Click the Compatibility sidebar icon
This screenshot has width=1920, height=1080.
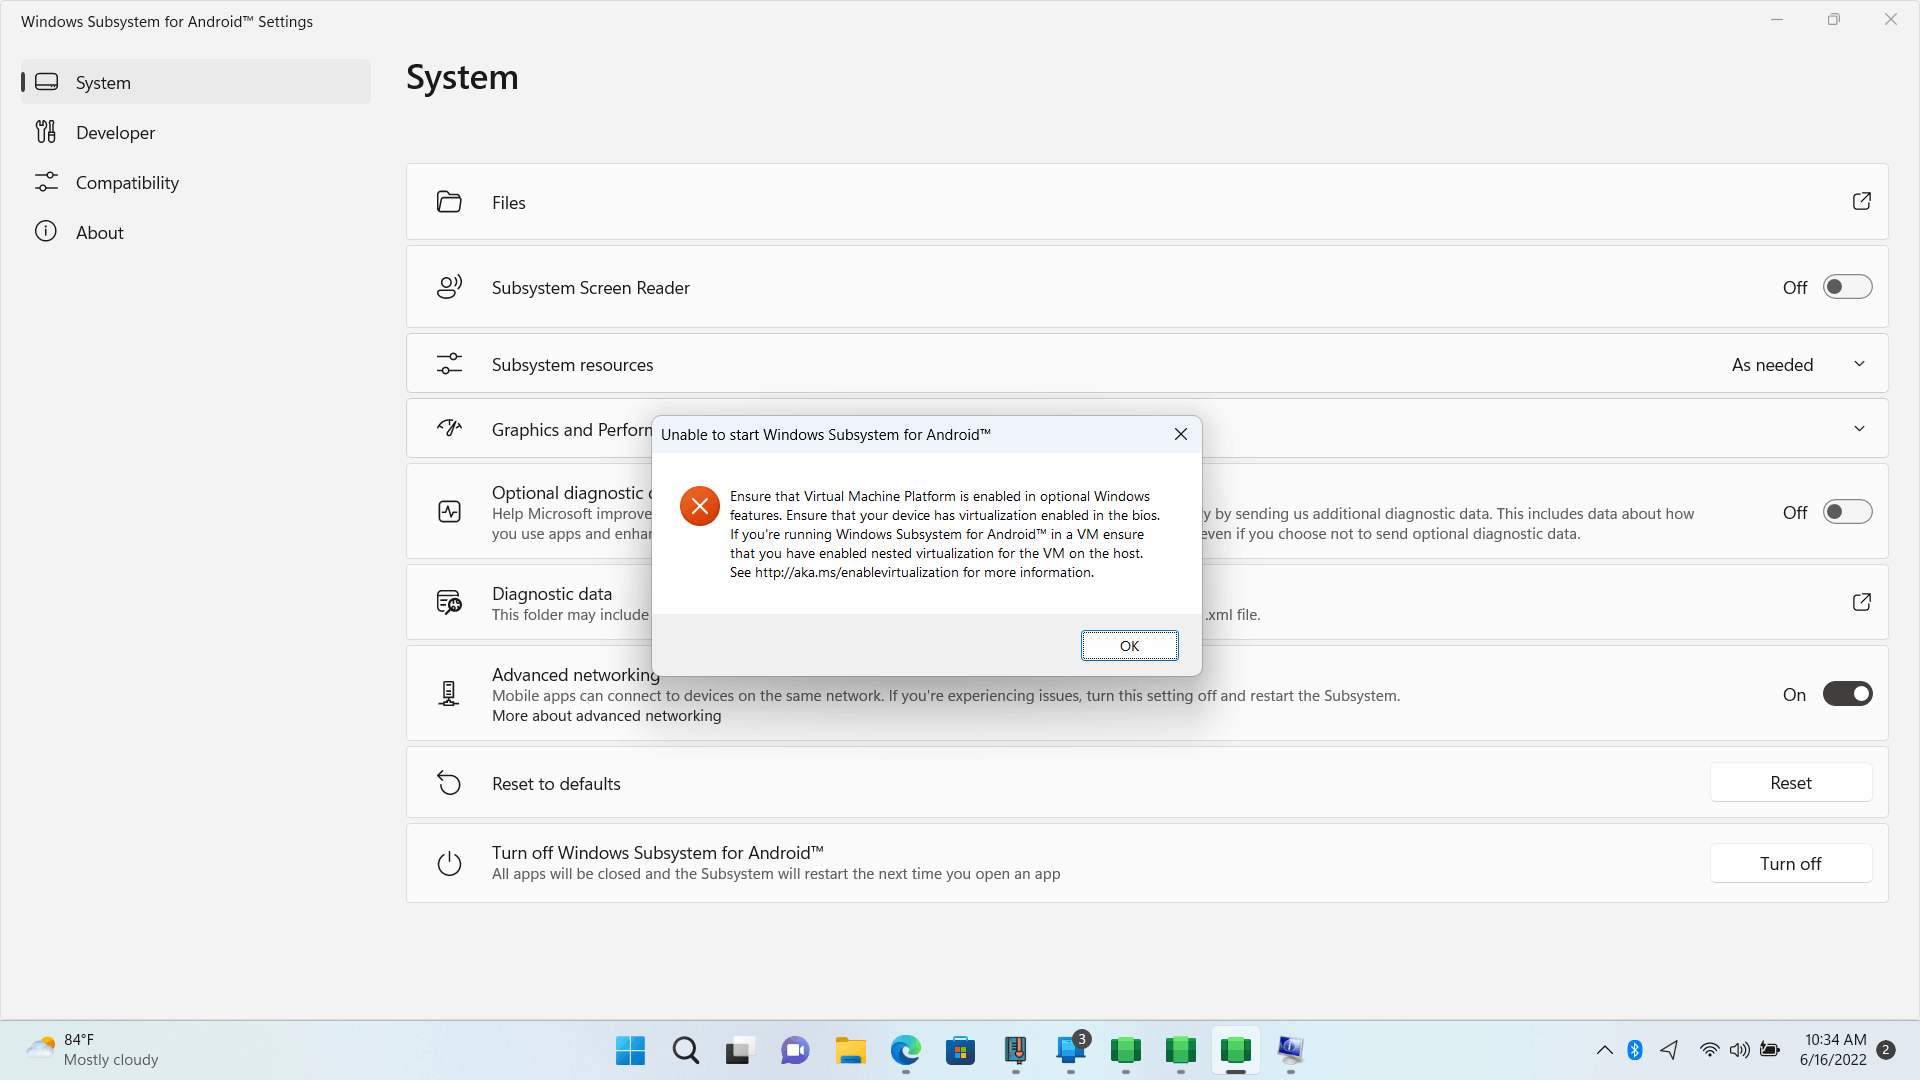(46, 183)
